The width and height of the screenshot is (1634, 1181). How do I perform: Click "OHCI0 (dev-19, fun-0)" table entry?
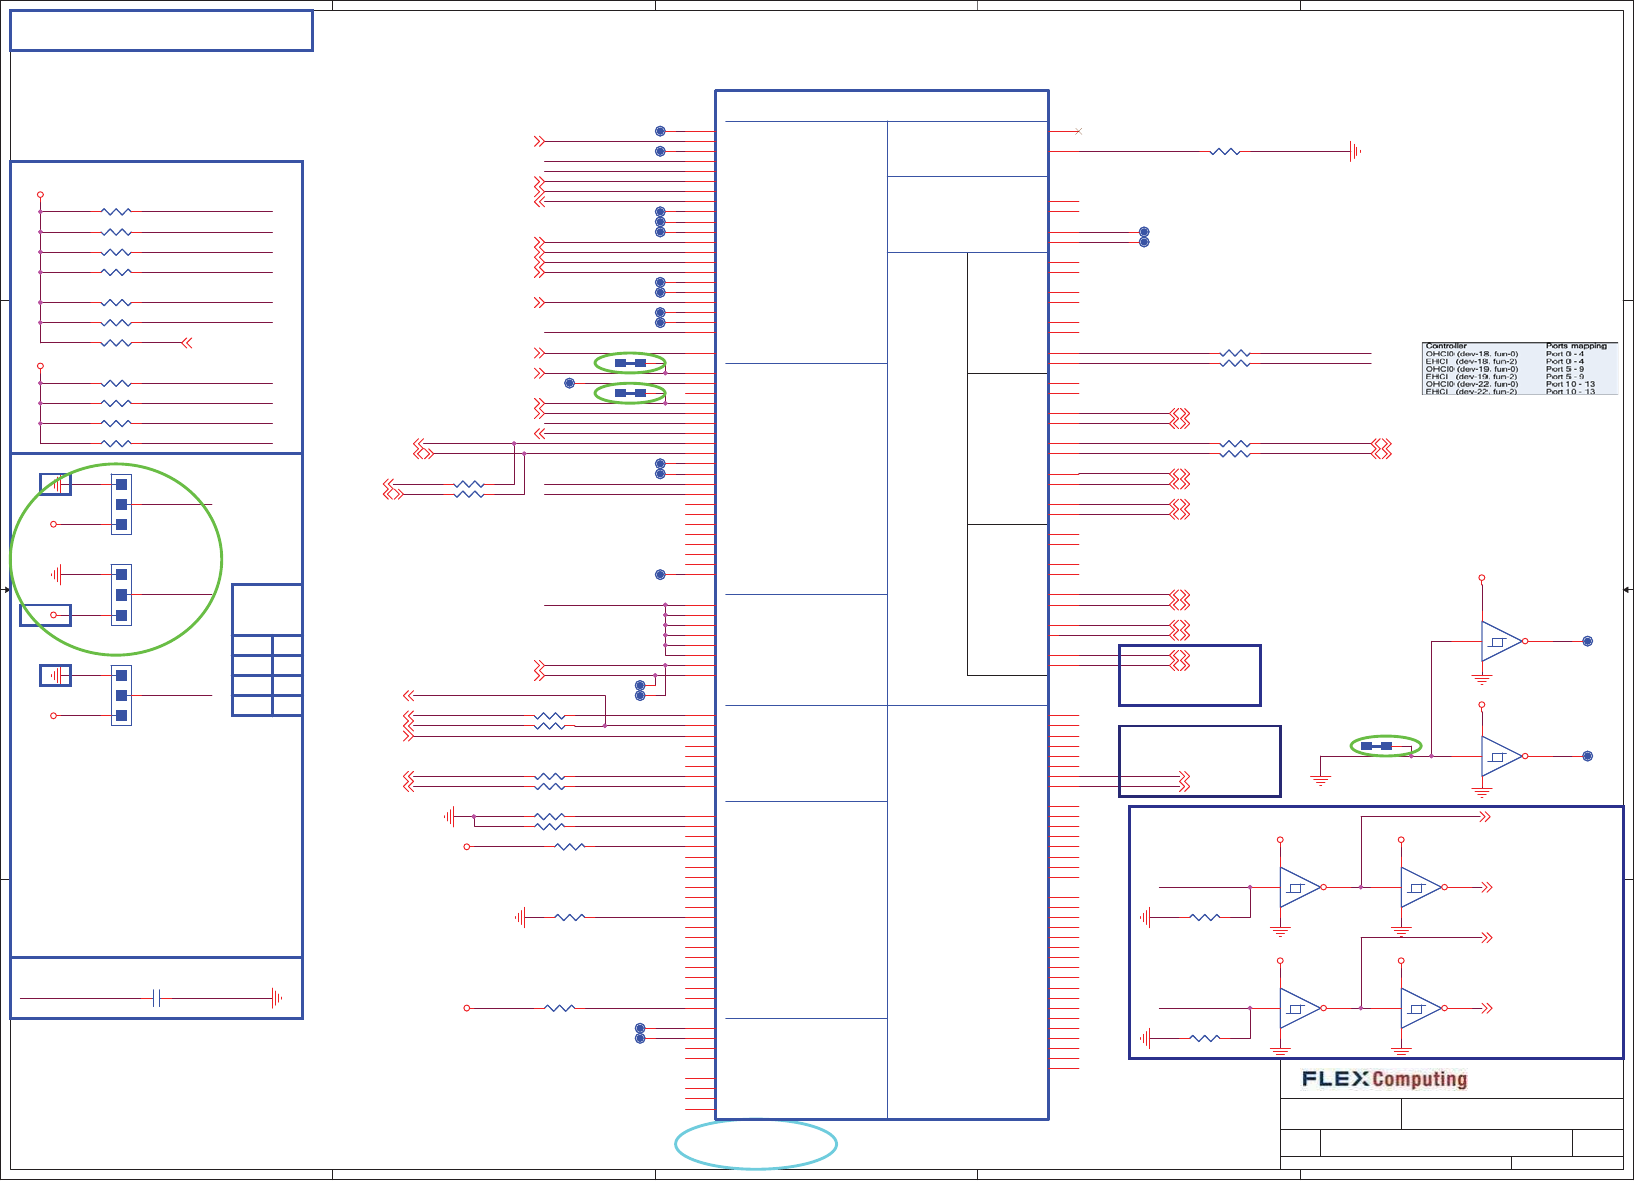(x=1471, y=369)
